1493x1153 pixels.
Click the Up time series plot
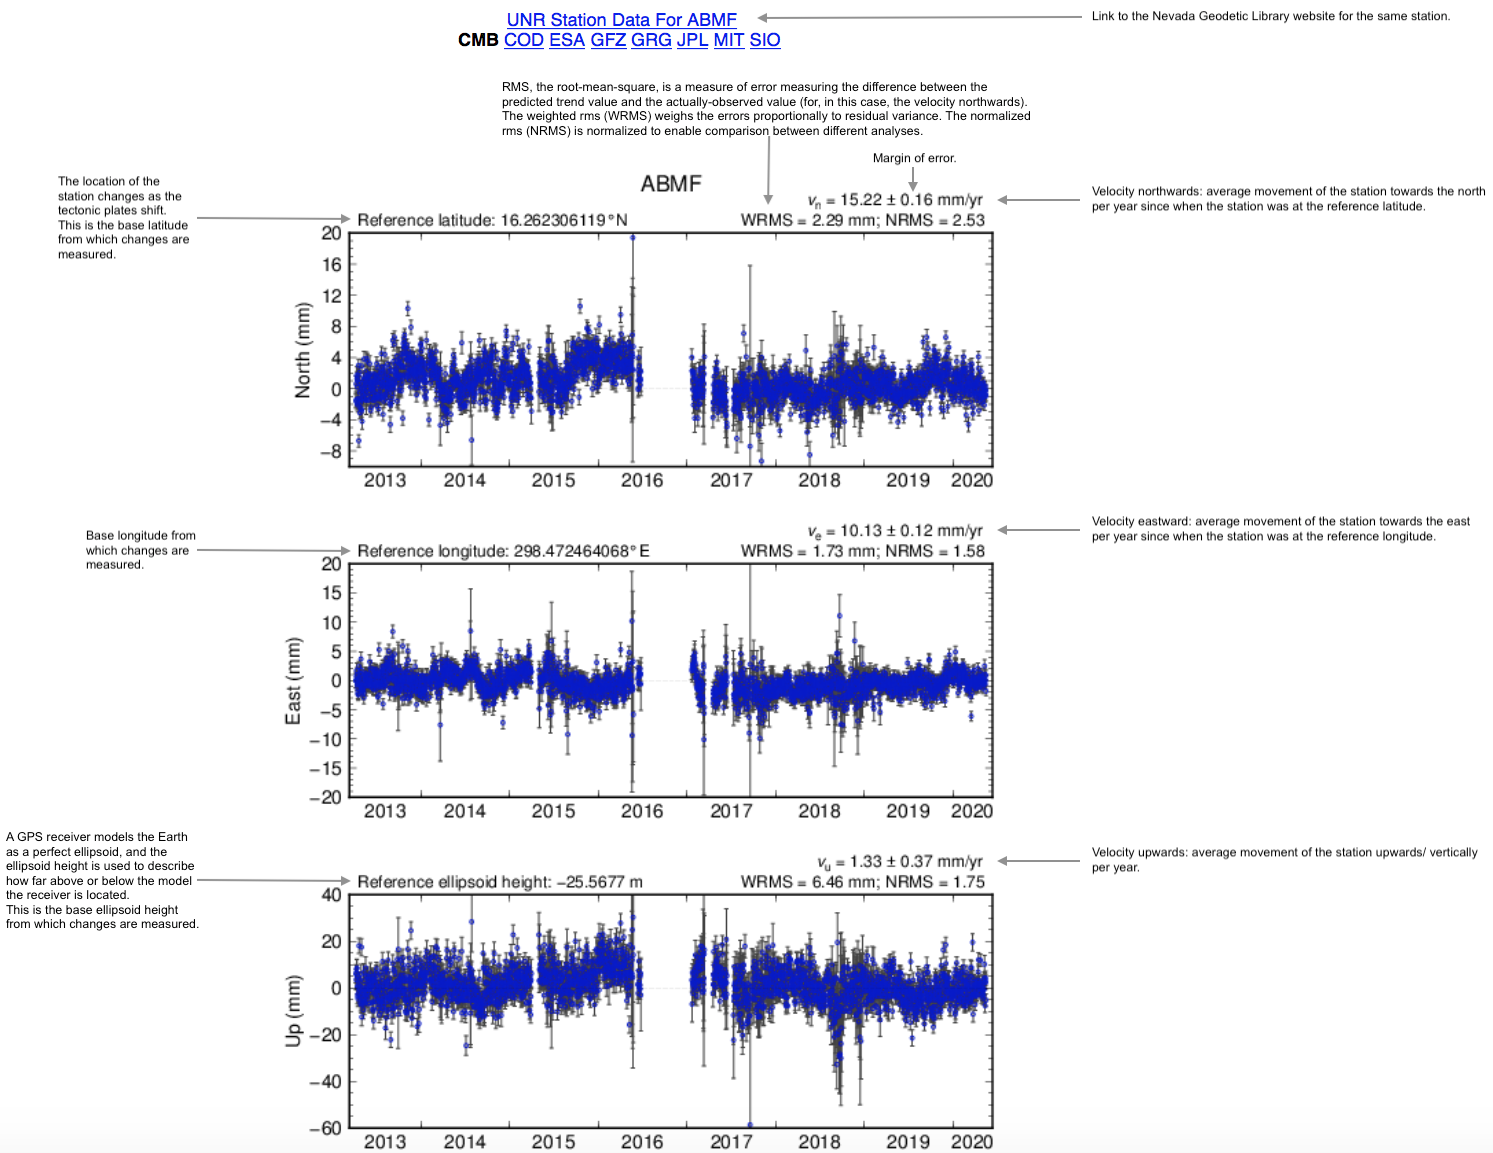(671, 1011)
